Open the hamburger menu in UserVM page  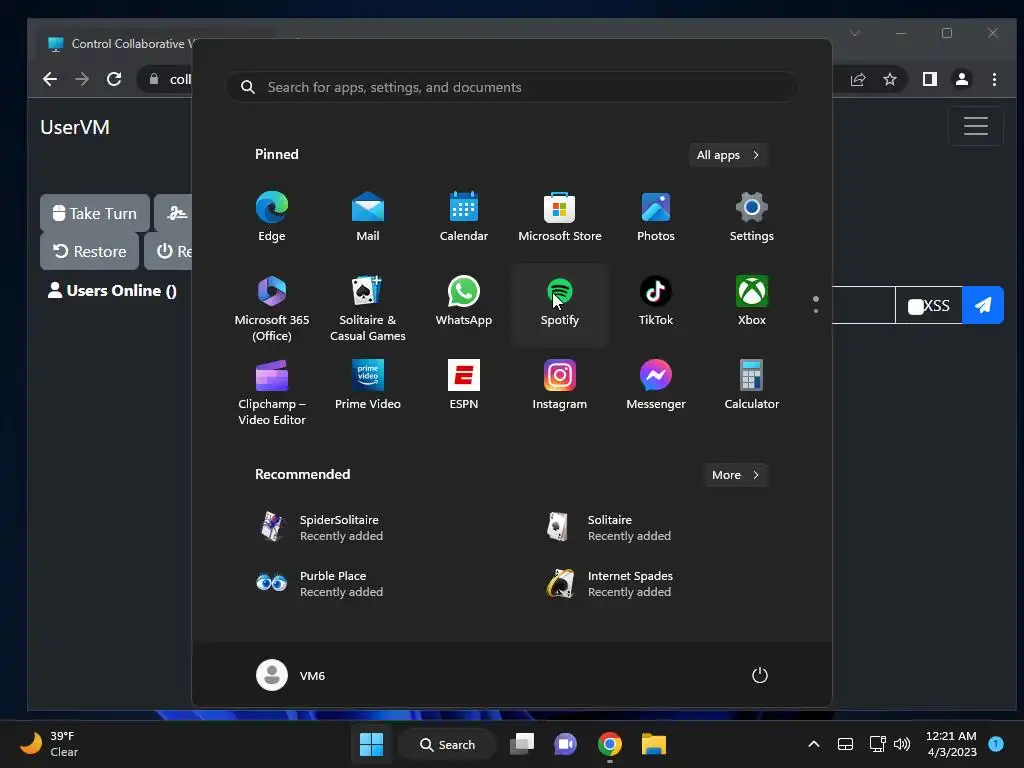[976, 126]
